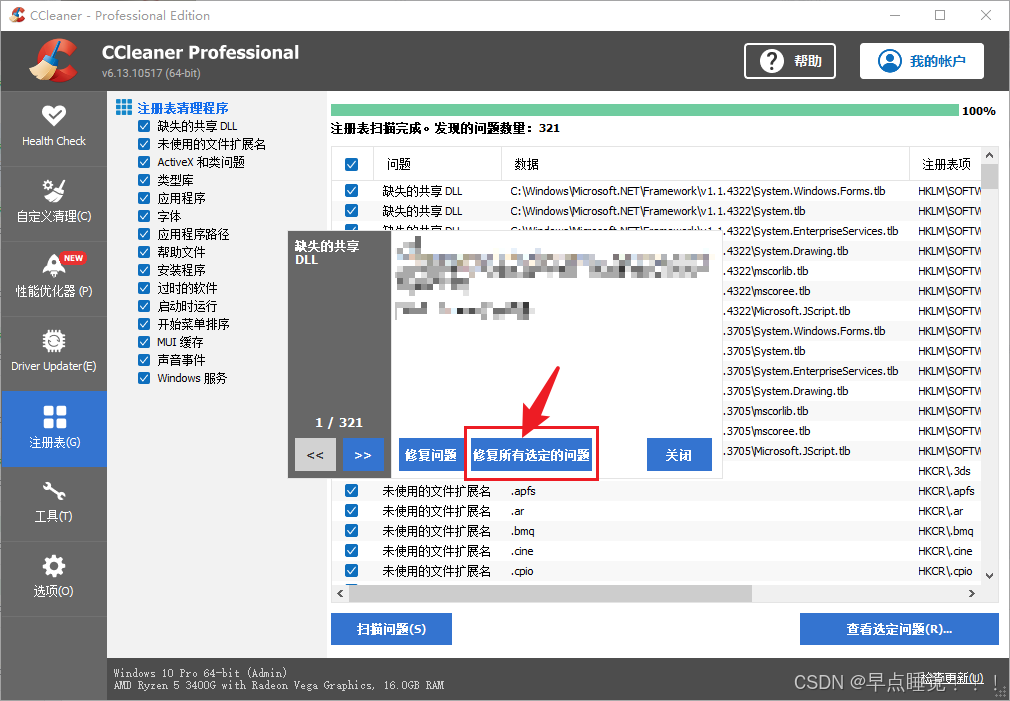Click 关闭 to close dialog
The image size is (1010, 701).
[x=679, y=455]
